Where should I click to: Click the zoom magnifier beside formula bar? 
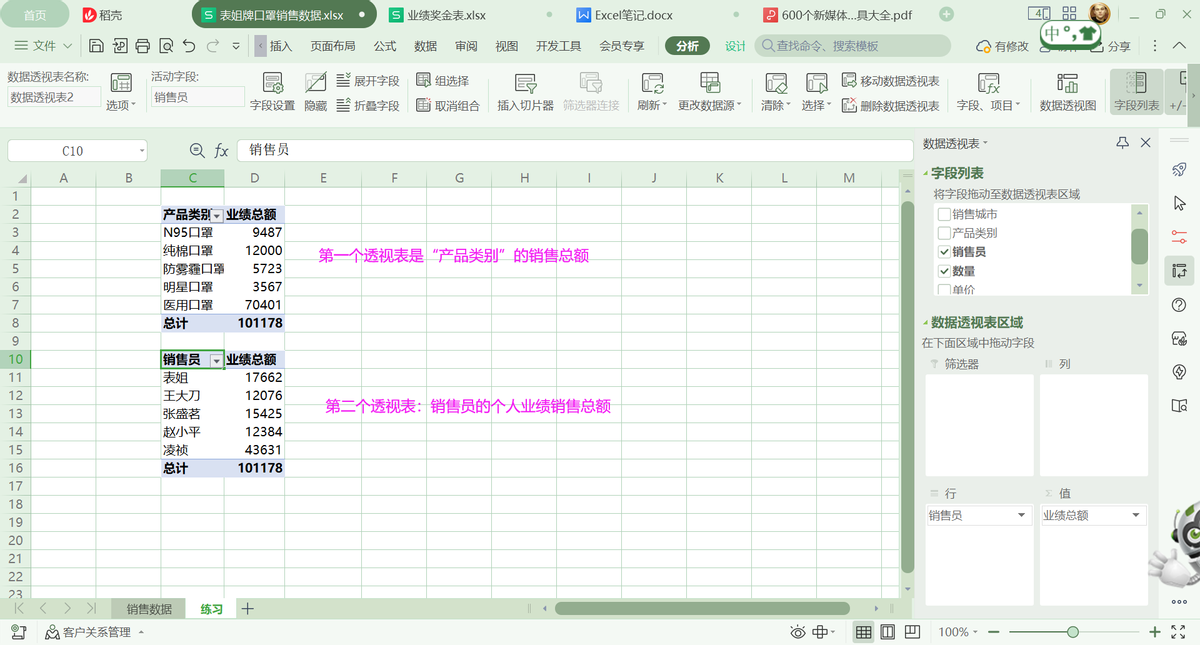click(197, 150)
